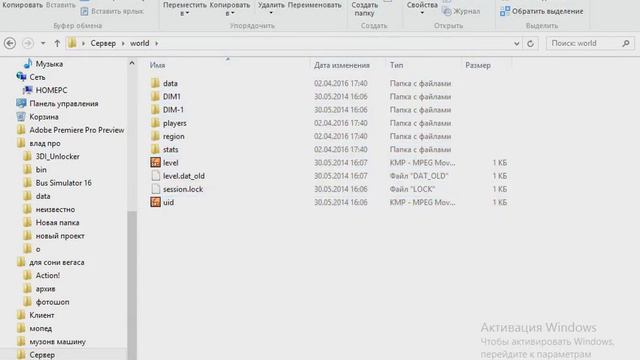Select 'HOMEPC' network computer in sidebar
The image size is (640, 360).
coord(51,90)
